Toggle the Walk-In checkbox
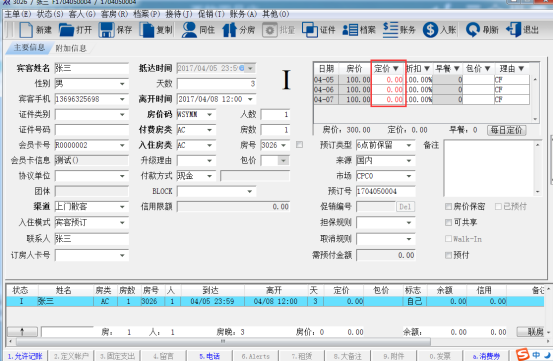The image size is (553, 362). pos(448,239)
